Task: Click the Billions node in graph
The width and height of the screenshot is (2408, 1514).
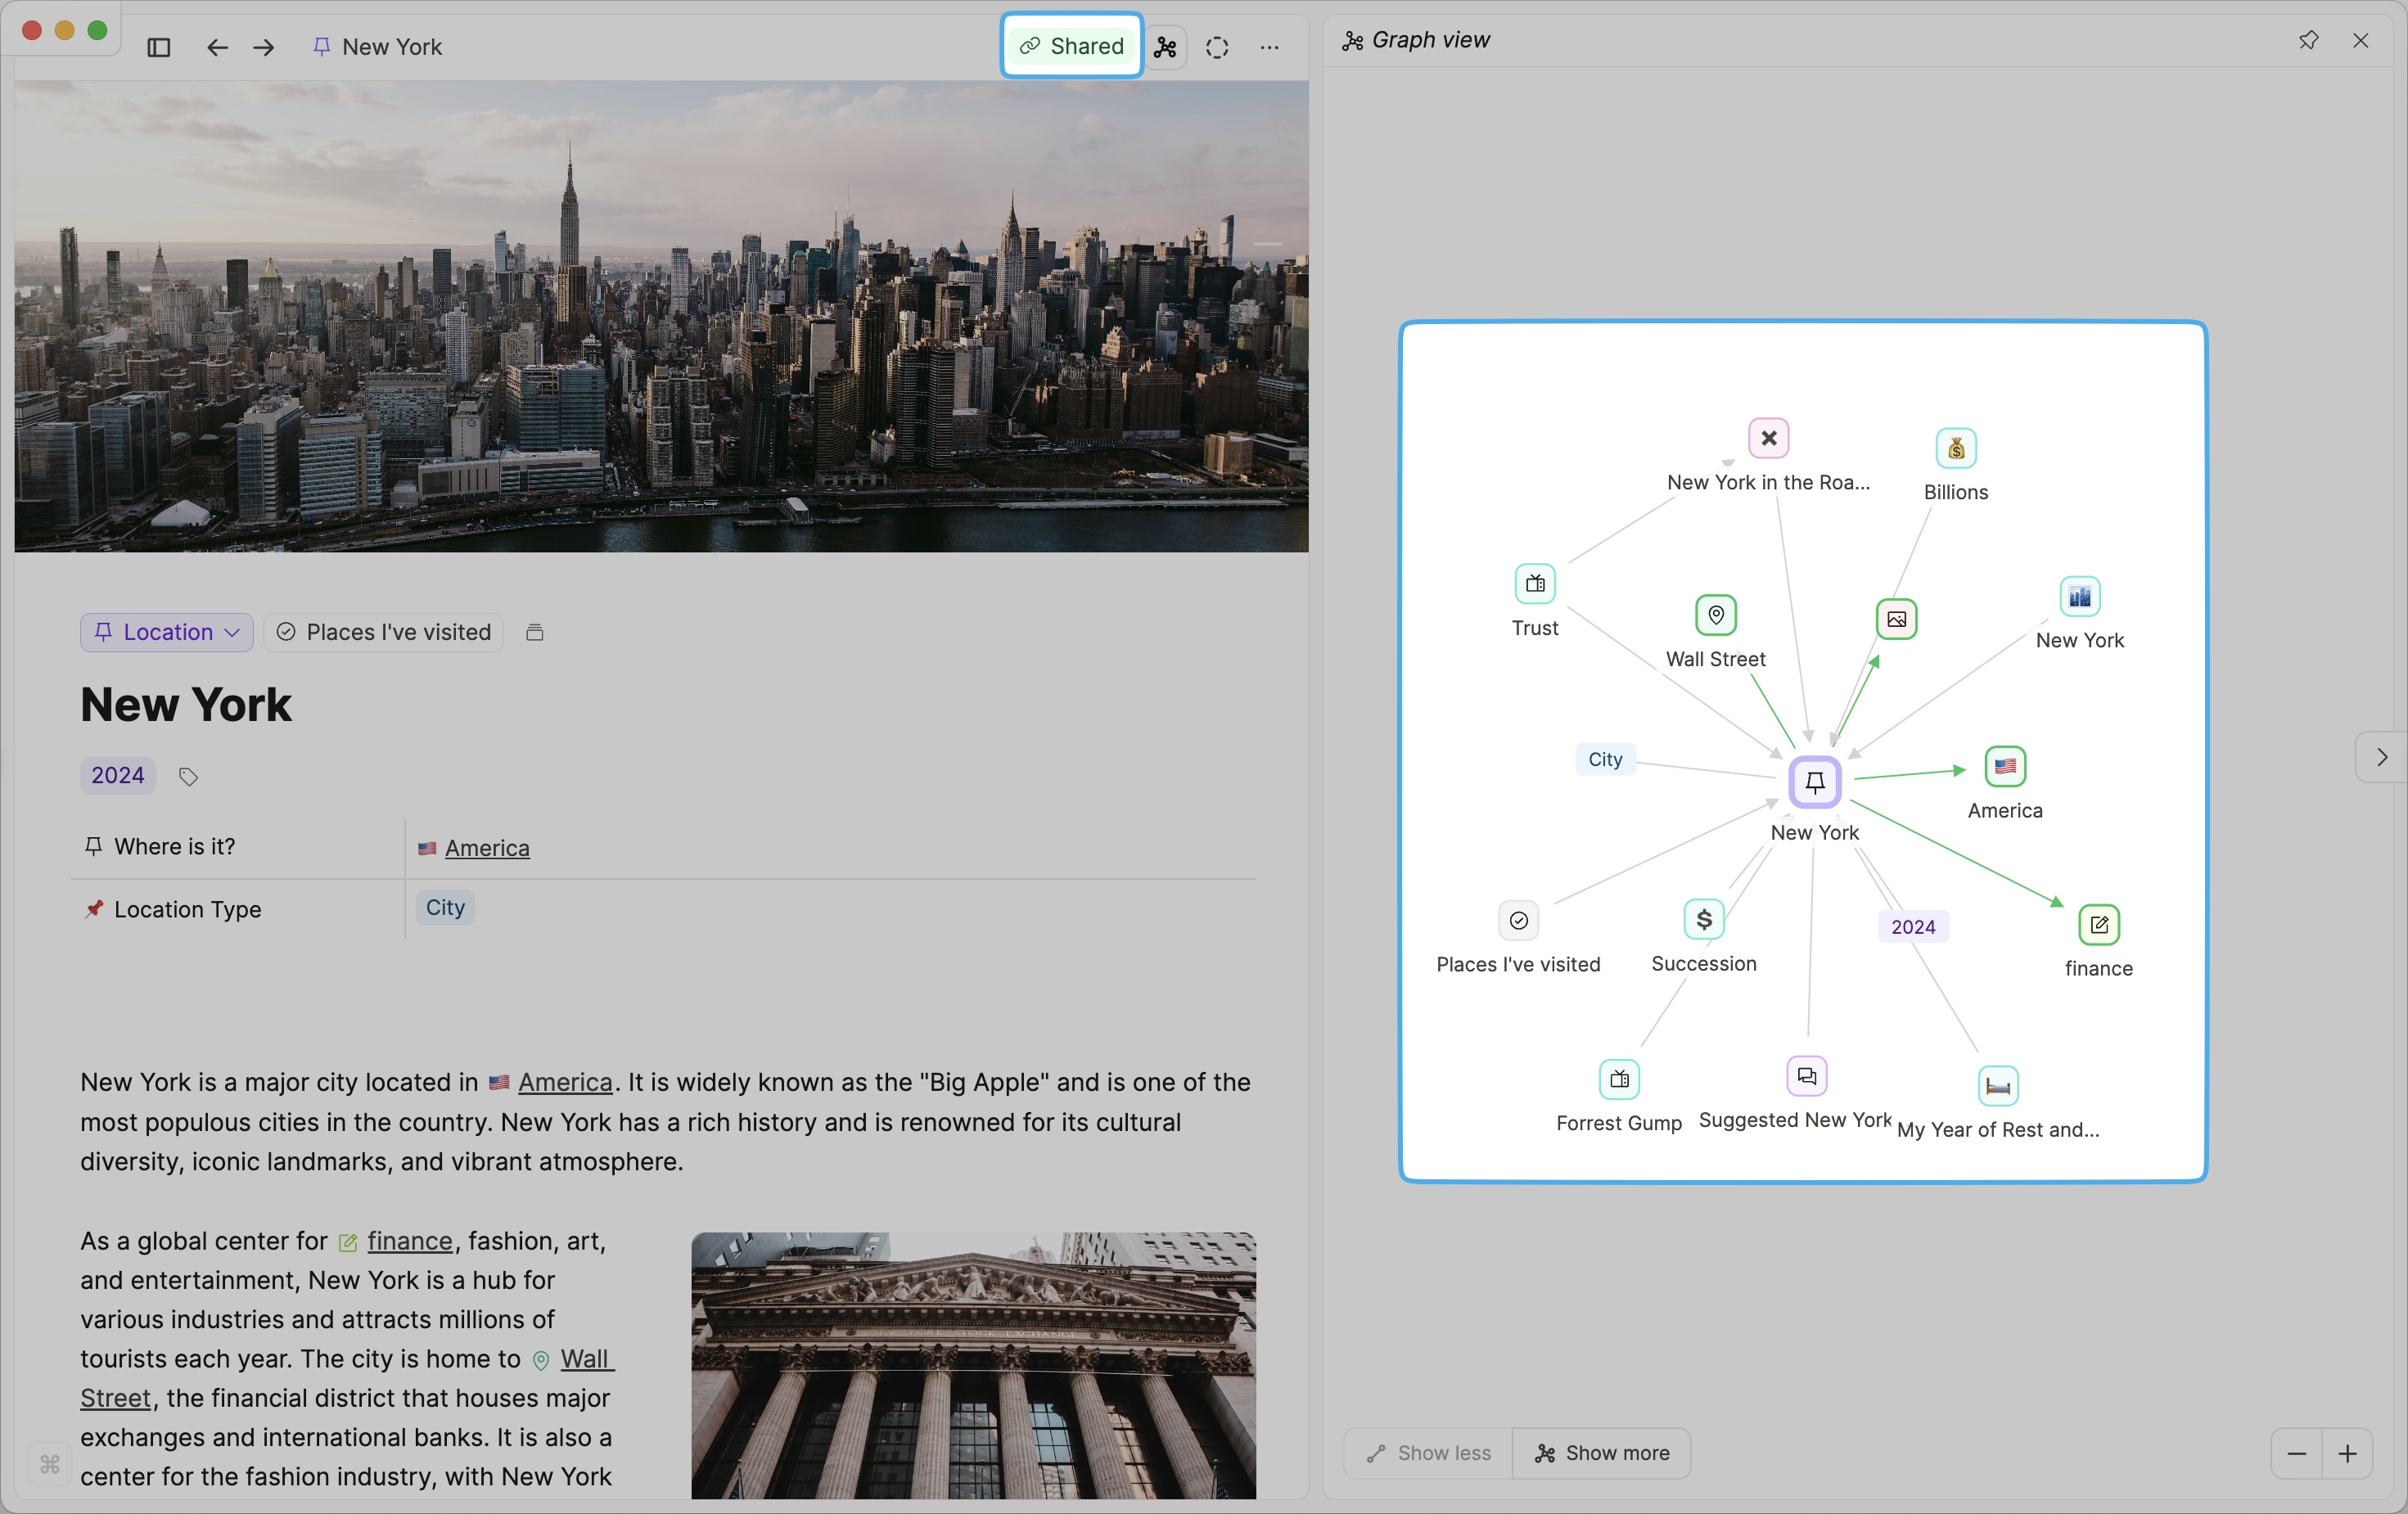Action: [x=1955, y=448]
